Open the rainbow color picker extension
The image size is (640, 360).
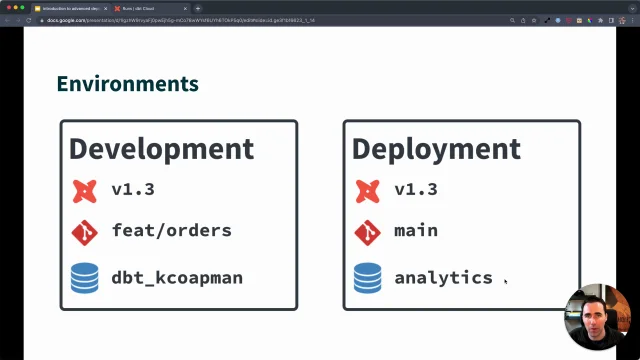pos(590,20)
